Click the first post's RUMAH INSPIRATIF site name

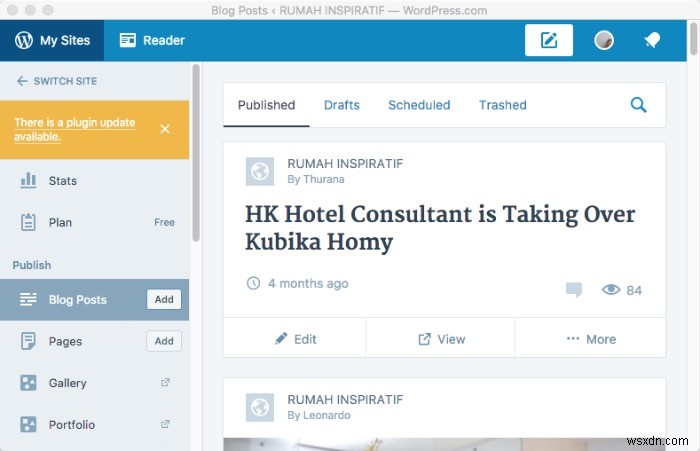point(345,163)
